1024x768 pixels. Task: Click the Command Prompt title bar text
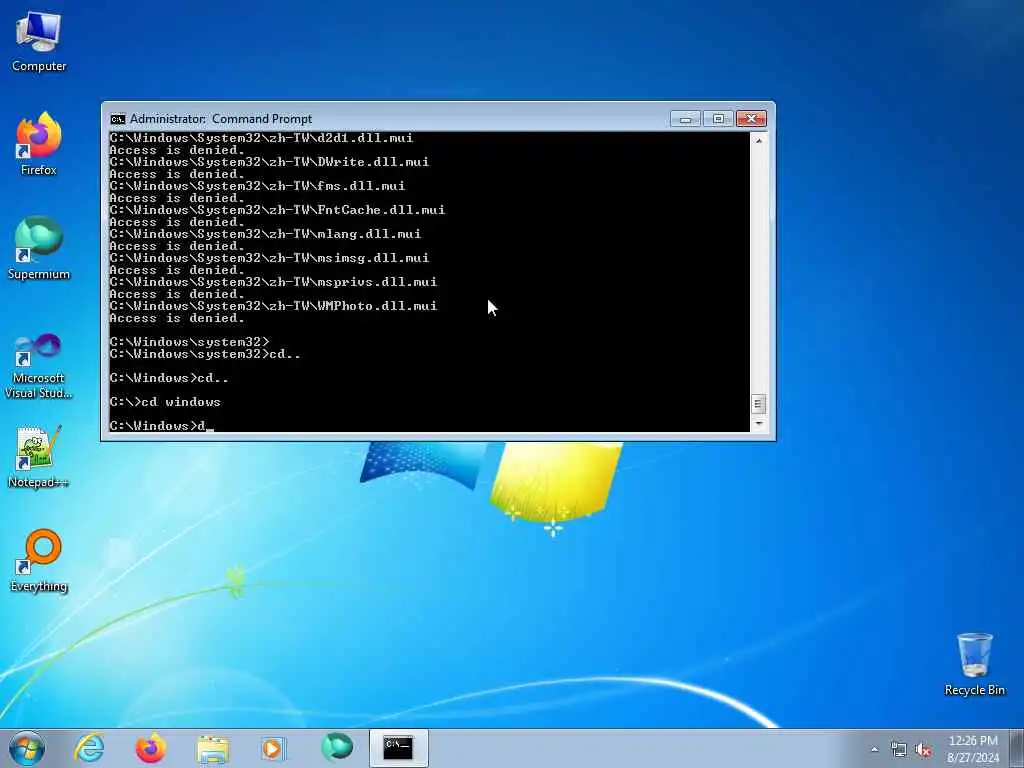[x=221, y=119]
